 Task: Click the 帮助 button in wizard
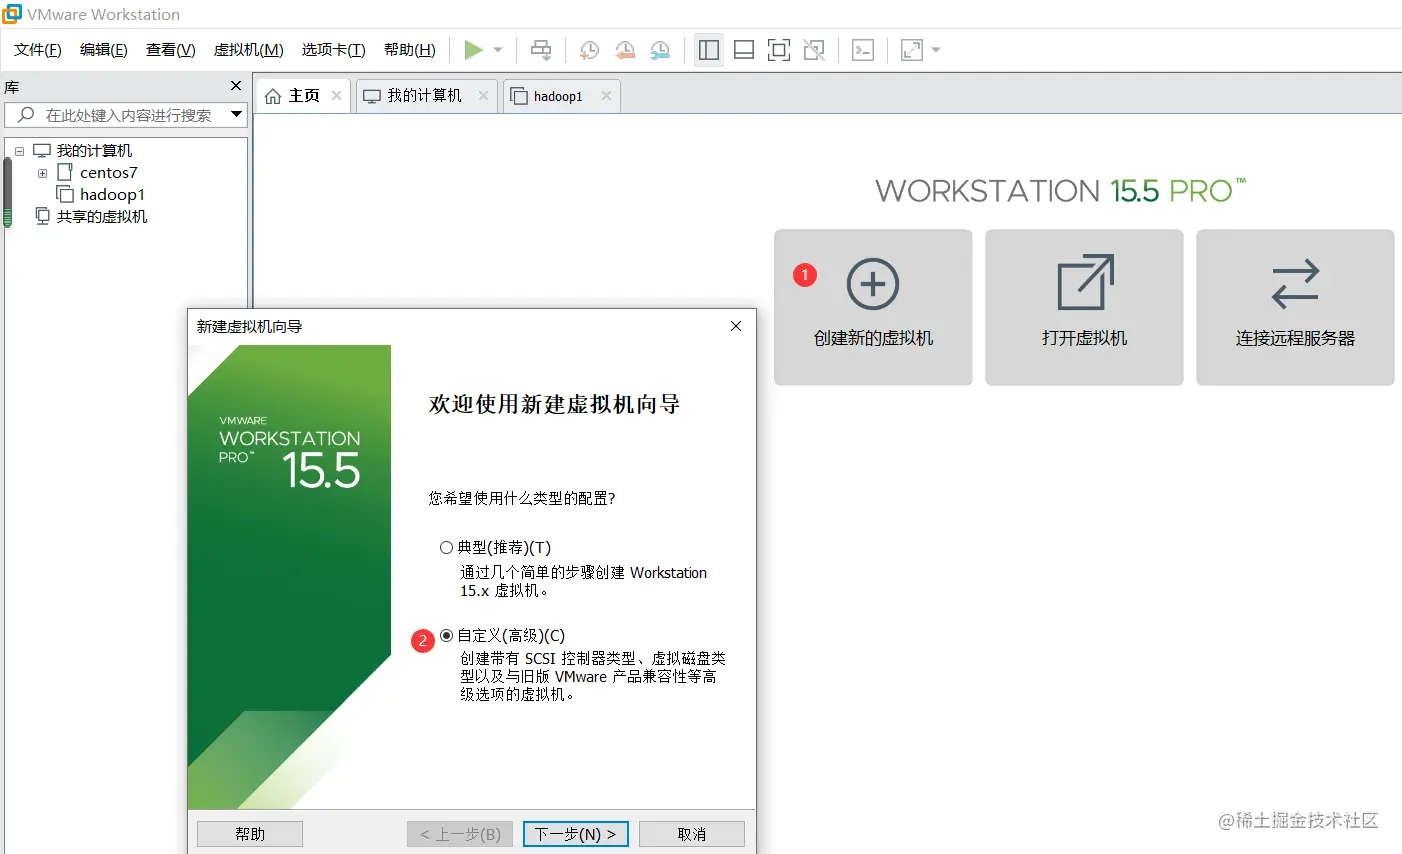click(250, 834)
